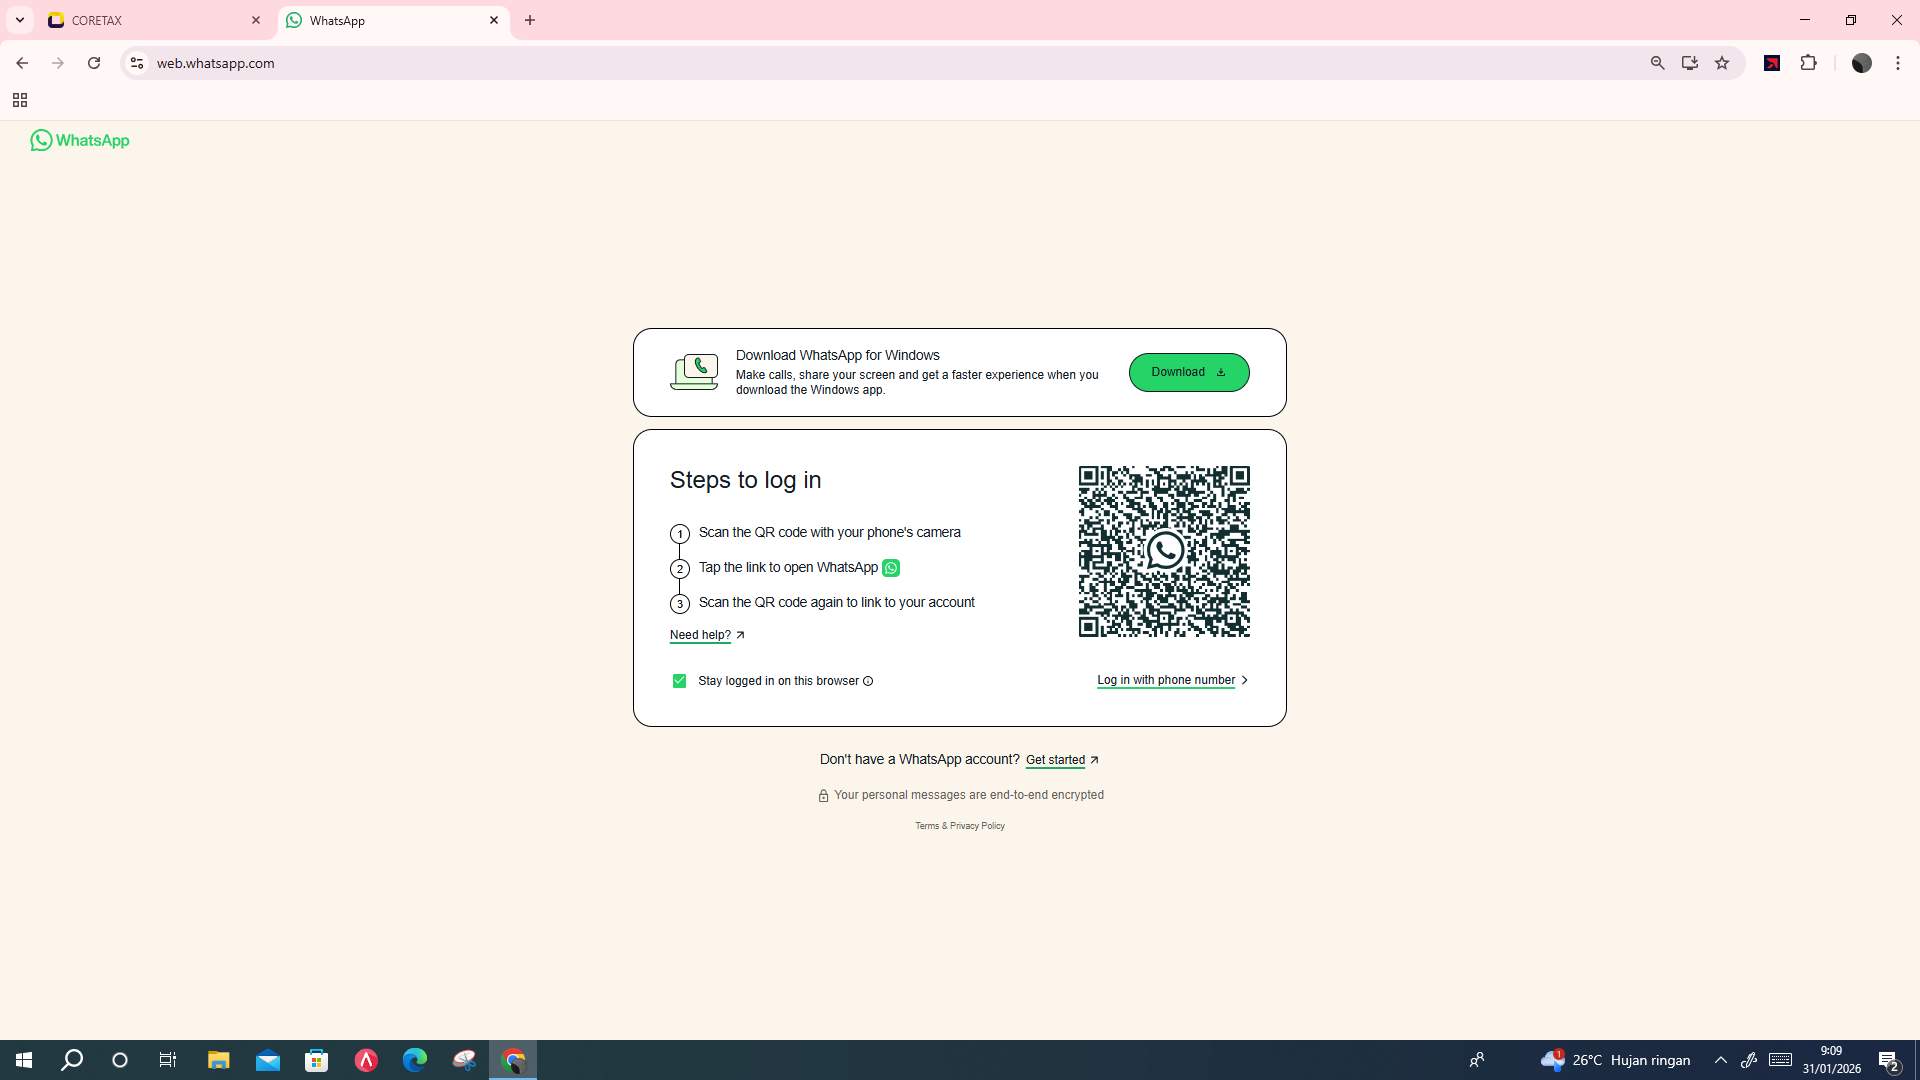The height and width of the screenshot is (1080, 1920).
Task: Click the WhatsApp icon beside Tap the link step
Action: (891, 567)
